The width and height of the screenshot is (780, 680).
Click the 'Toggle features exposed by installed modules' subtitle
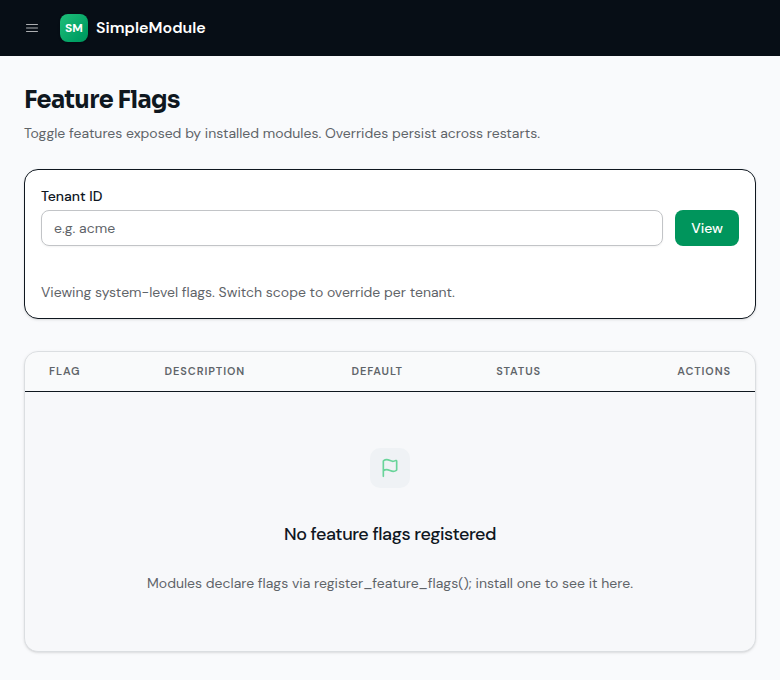[x=282, y=134]
